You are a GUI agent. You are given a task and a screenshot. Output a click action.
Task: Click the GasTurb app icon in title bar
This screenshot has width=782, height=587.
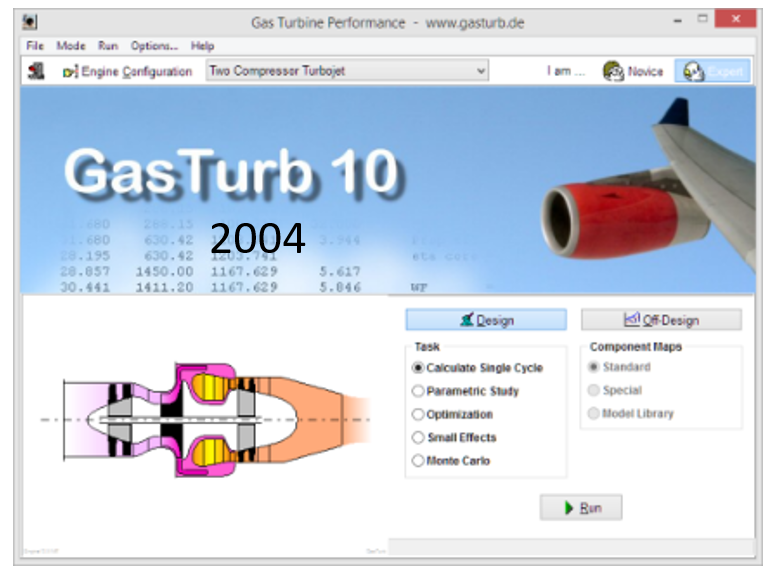pos(30,22)
